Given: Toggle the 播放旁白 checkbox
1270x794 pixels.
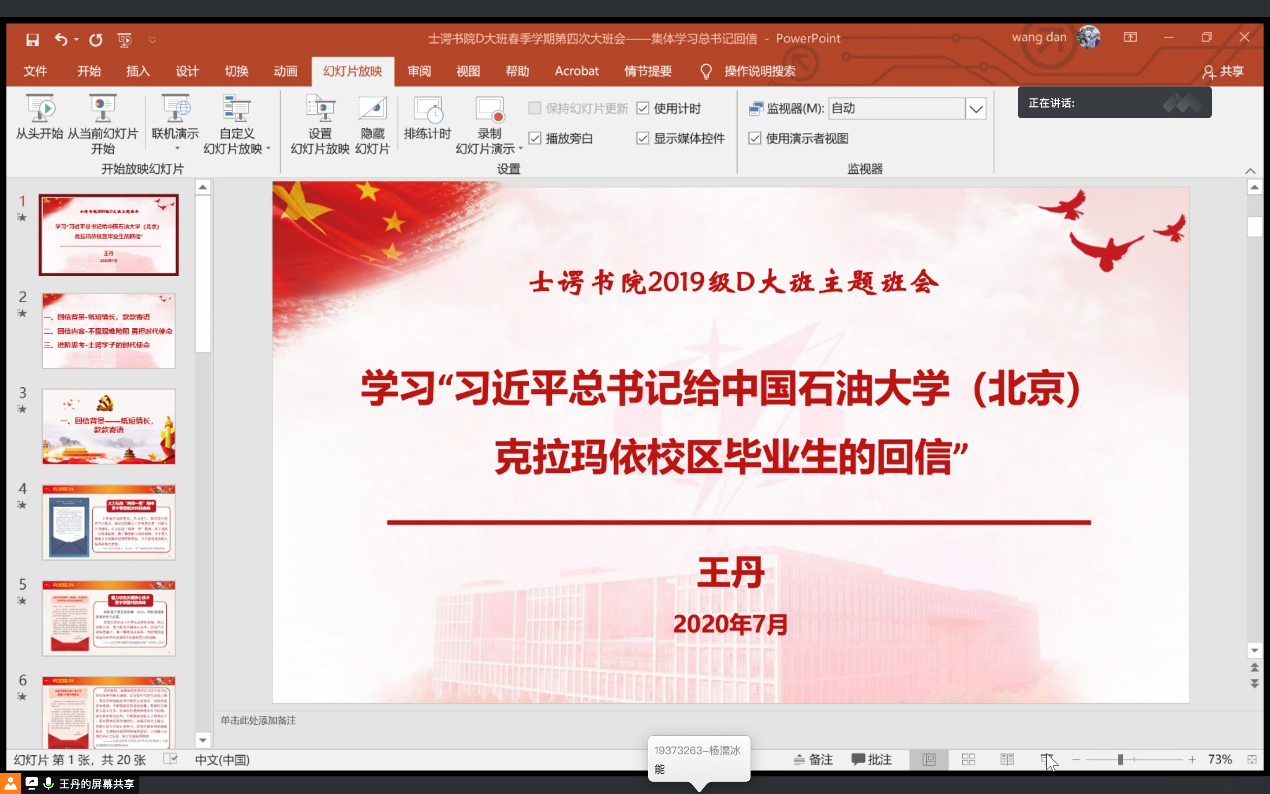Looking at the screenshot, I should point(535,138).
